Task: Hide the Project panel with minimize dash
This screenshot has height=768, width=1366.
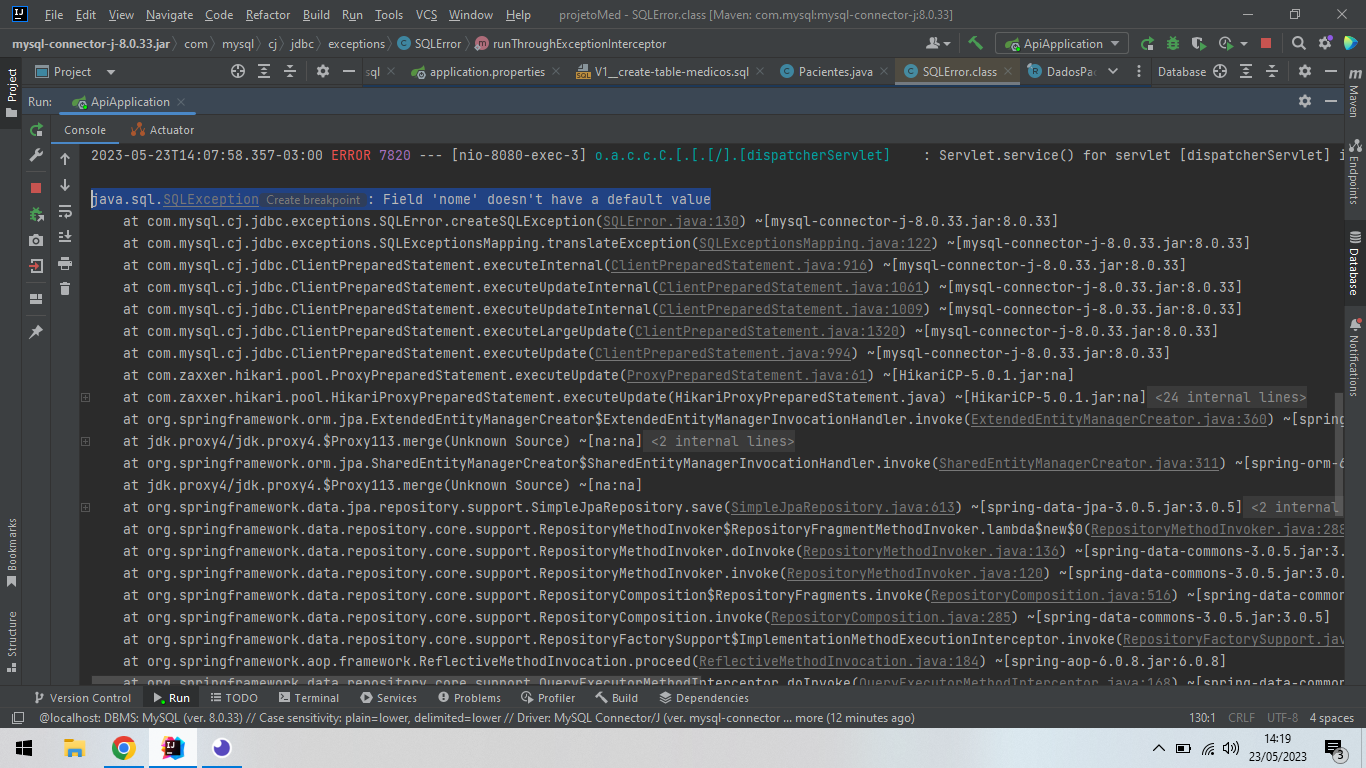Action: [348, 72]
